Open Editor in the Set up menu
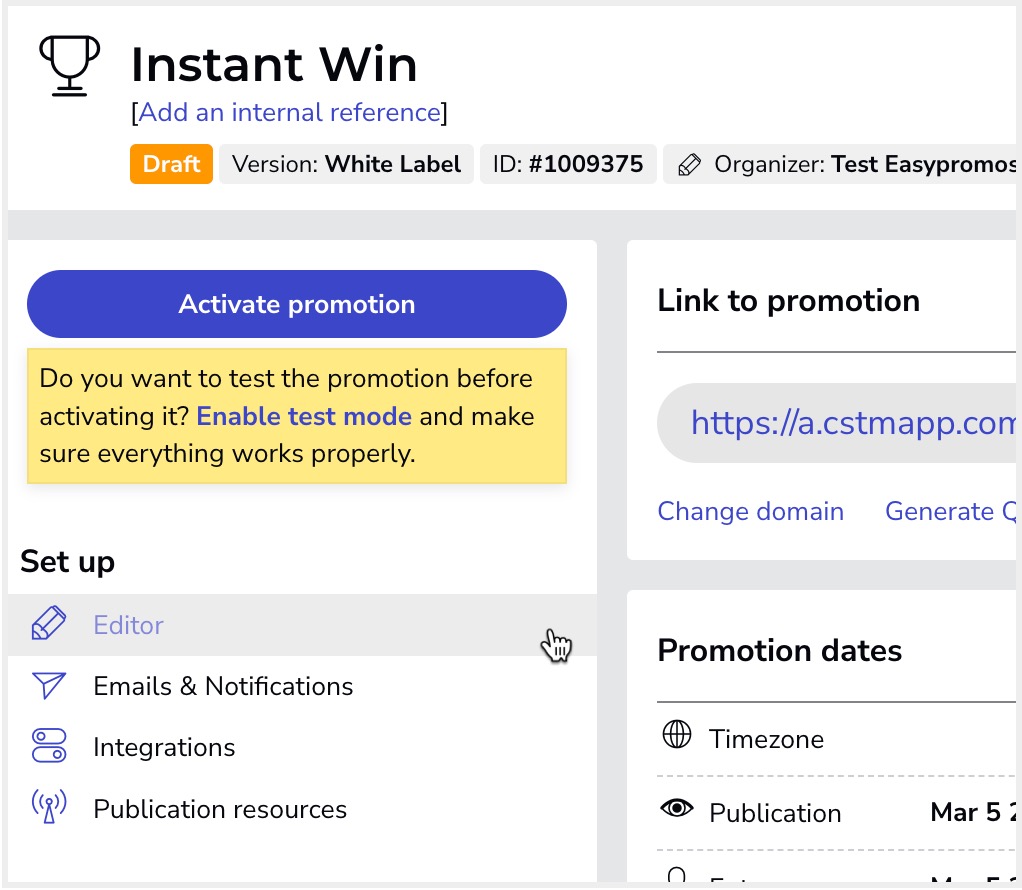The height and width of the screenshot is (890, 1022). coord(128,625)
